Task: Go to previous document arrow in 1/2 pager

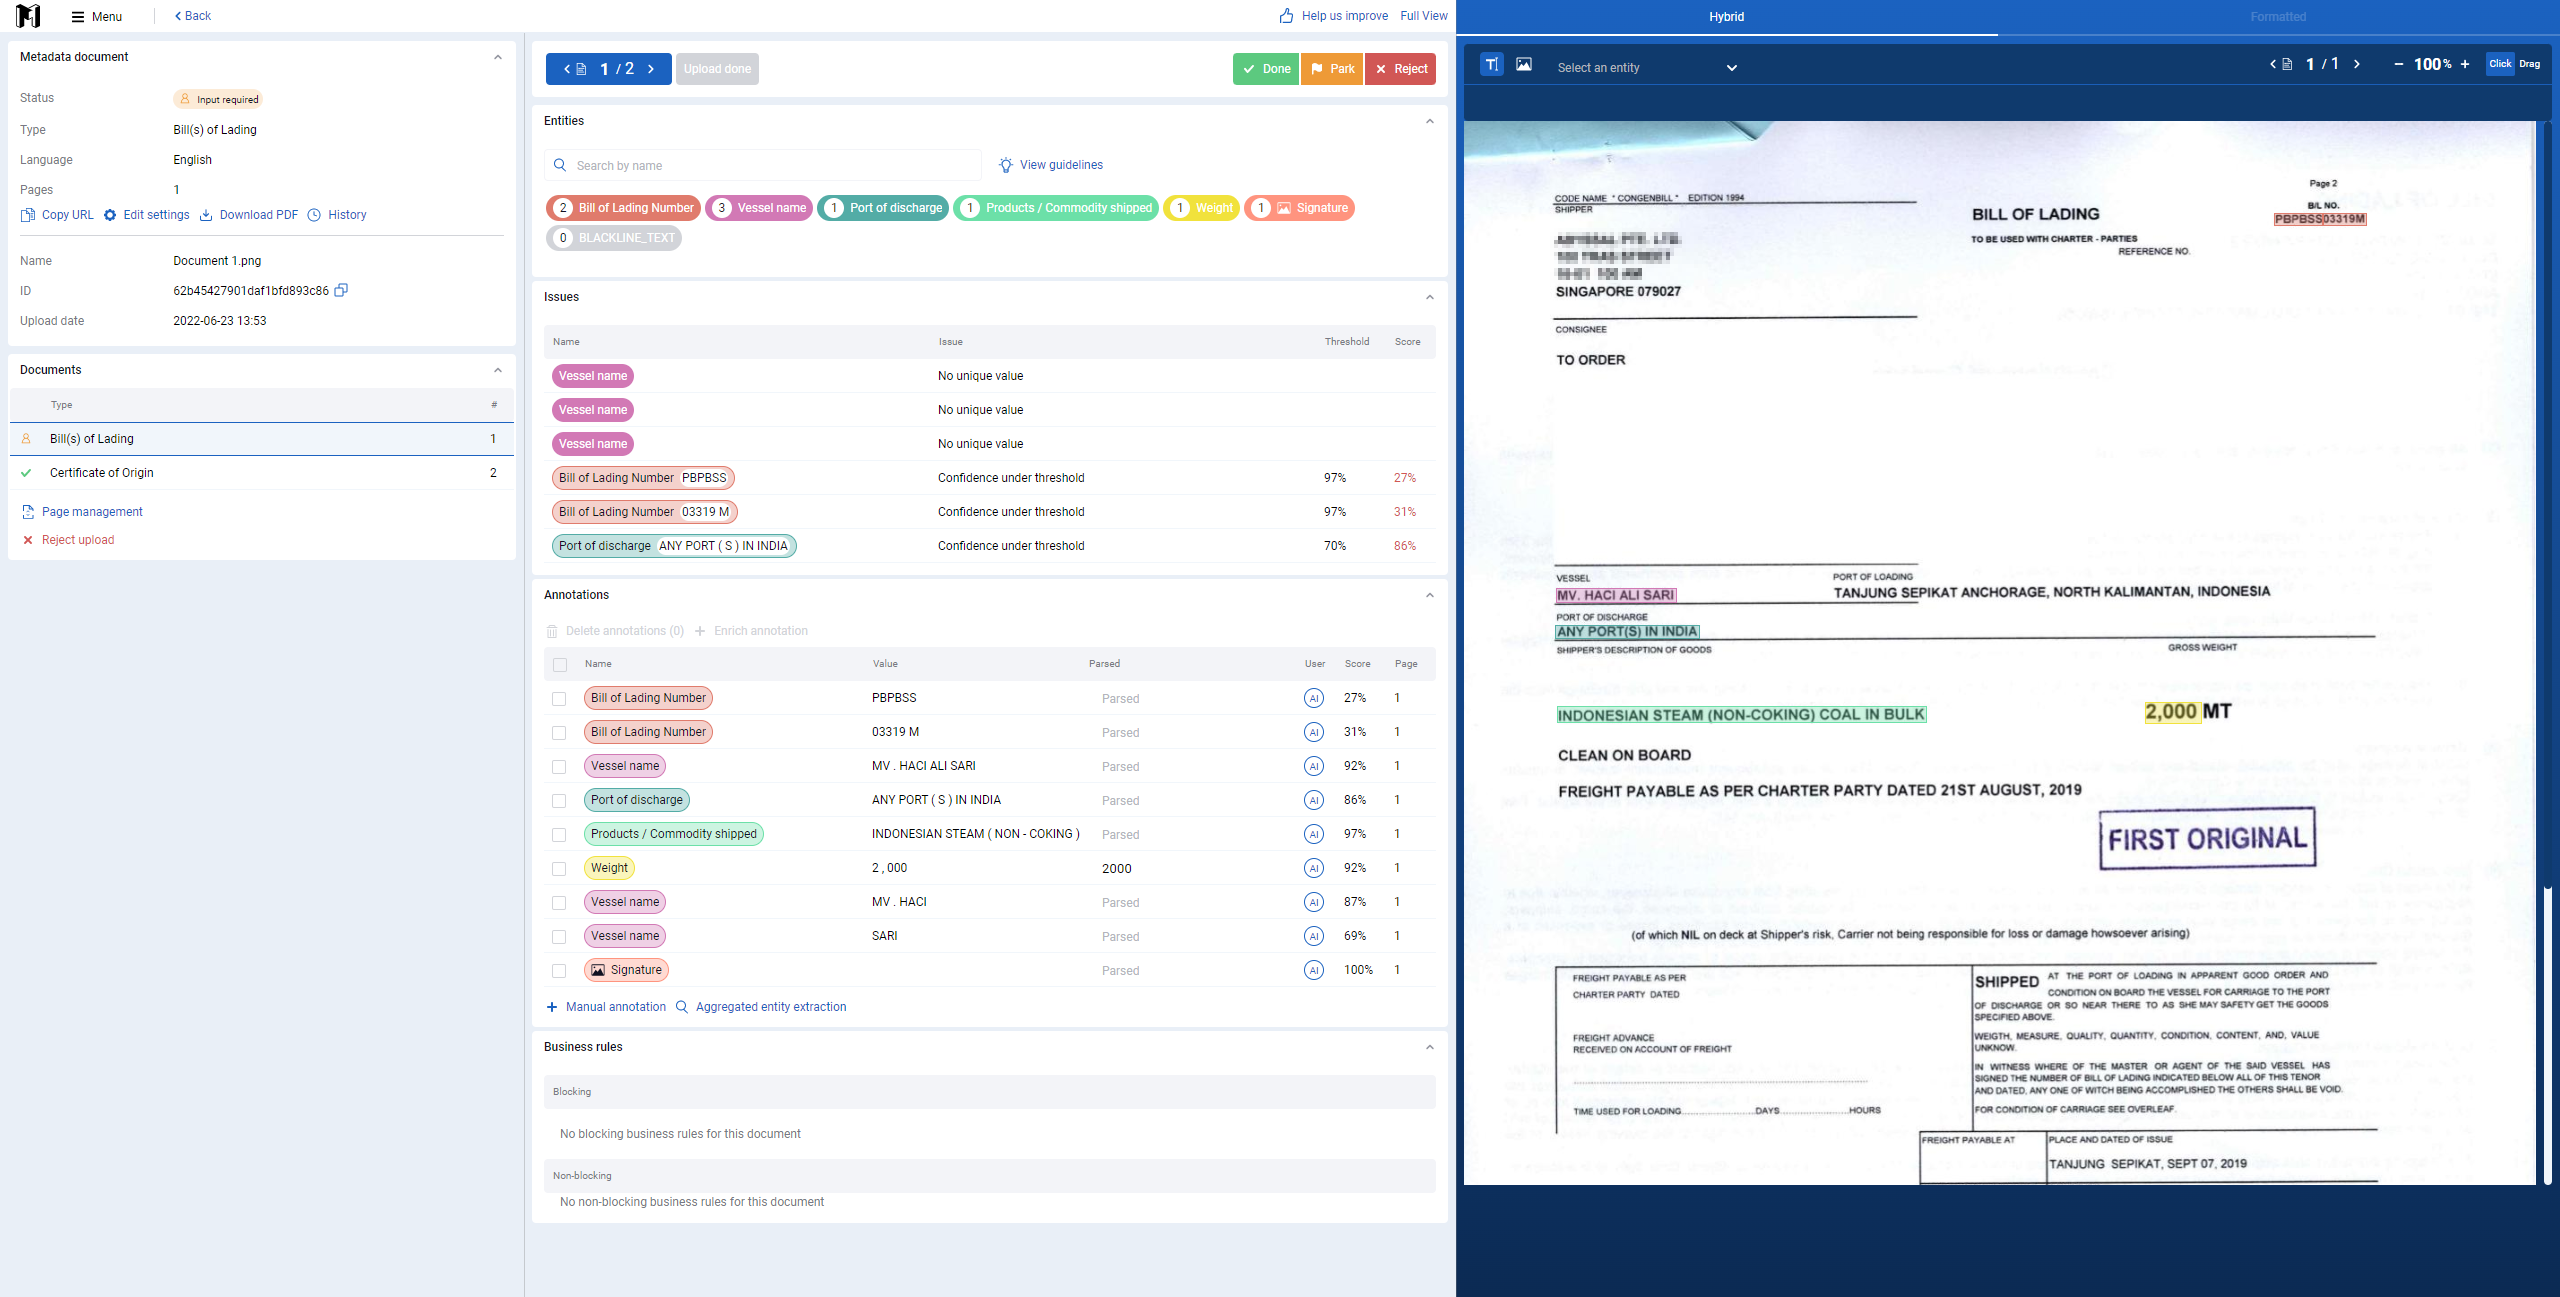Action: tap(567, 69)
